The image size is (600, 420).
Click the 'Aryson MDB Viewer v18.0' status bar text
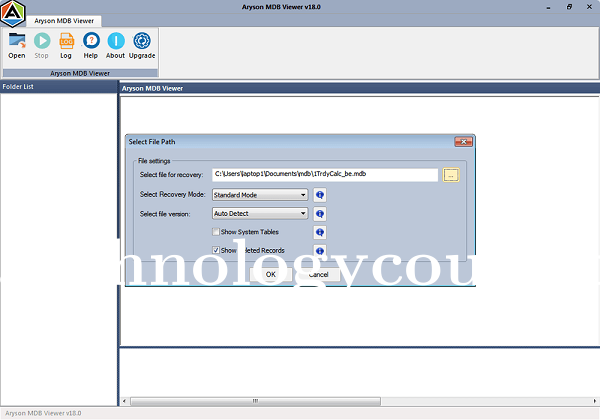pos(43,413)
